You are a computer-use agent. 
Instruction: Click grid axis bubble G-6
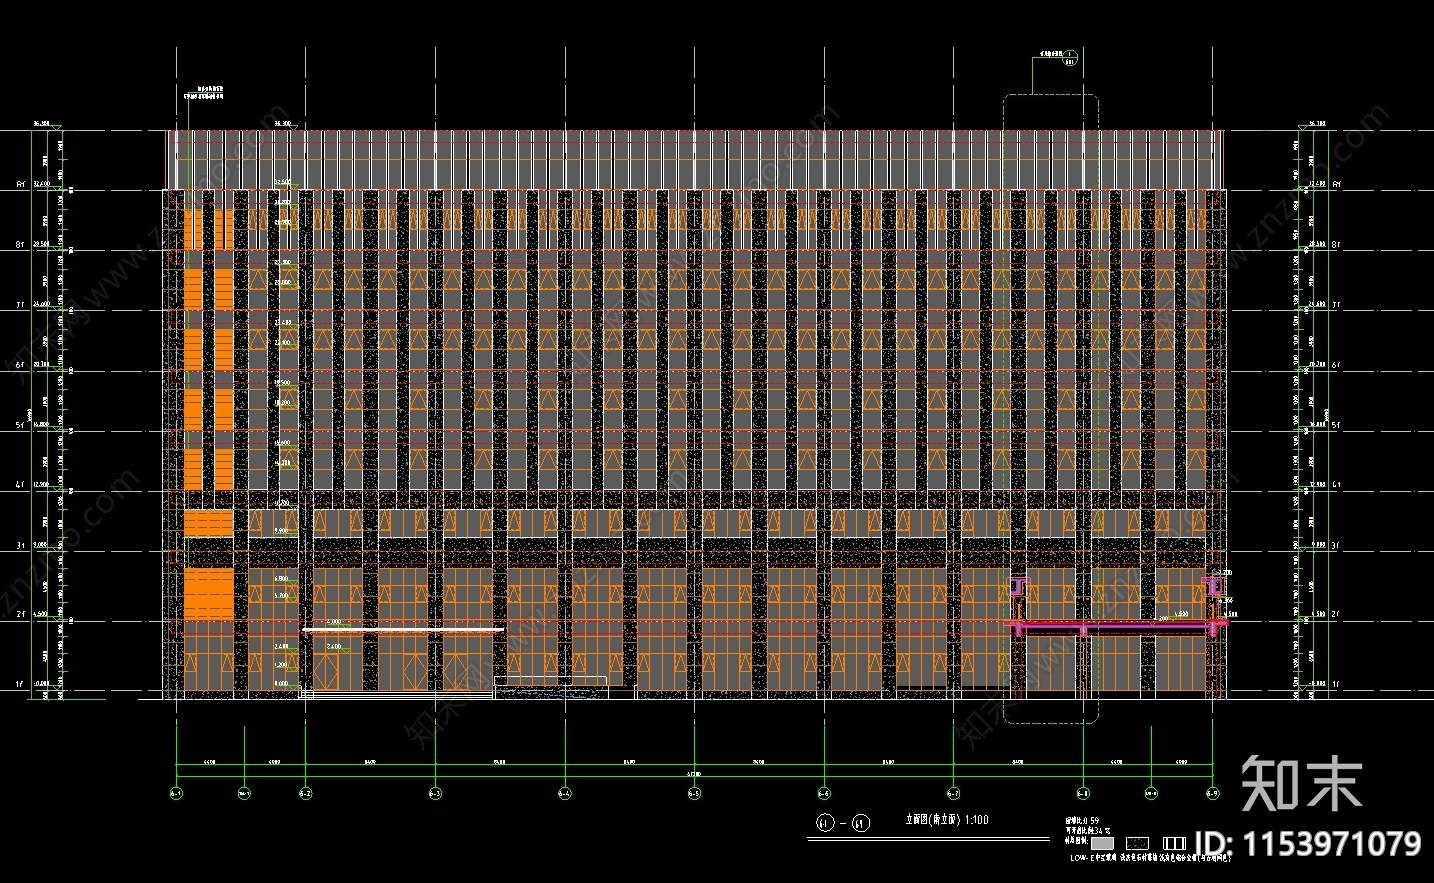(x=824, y=794)
